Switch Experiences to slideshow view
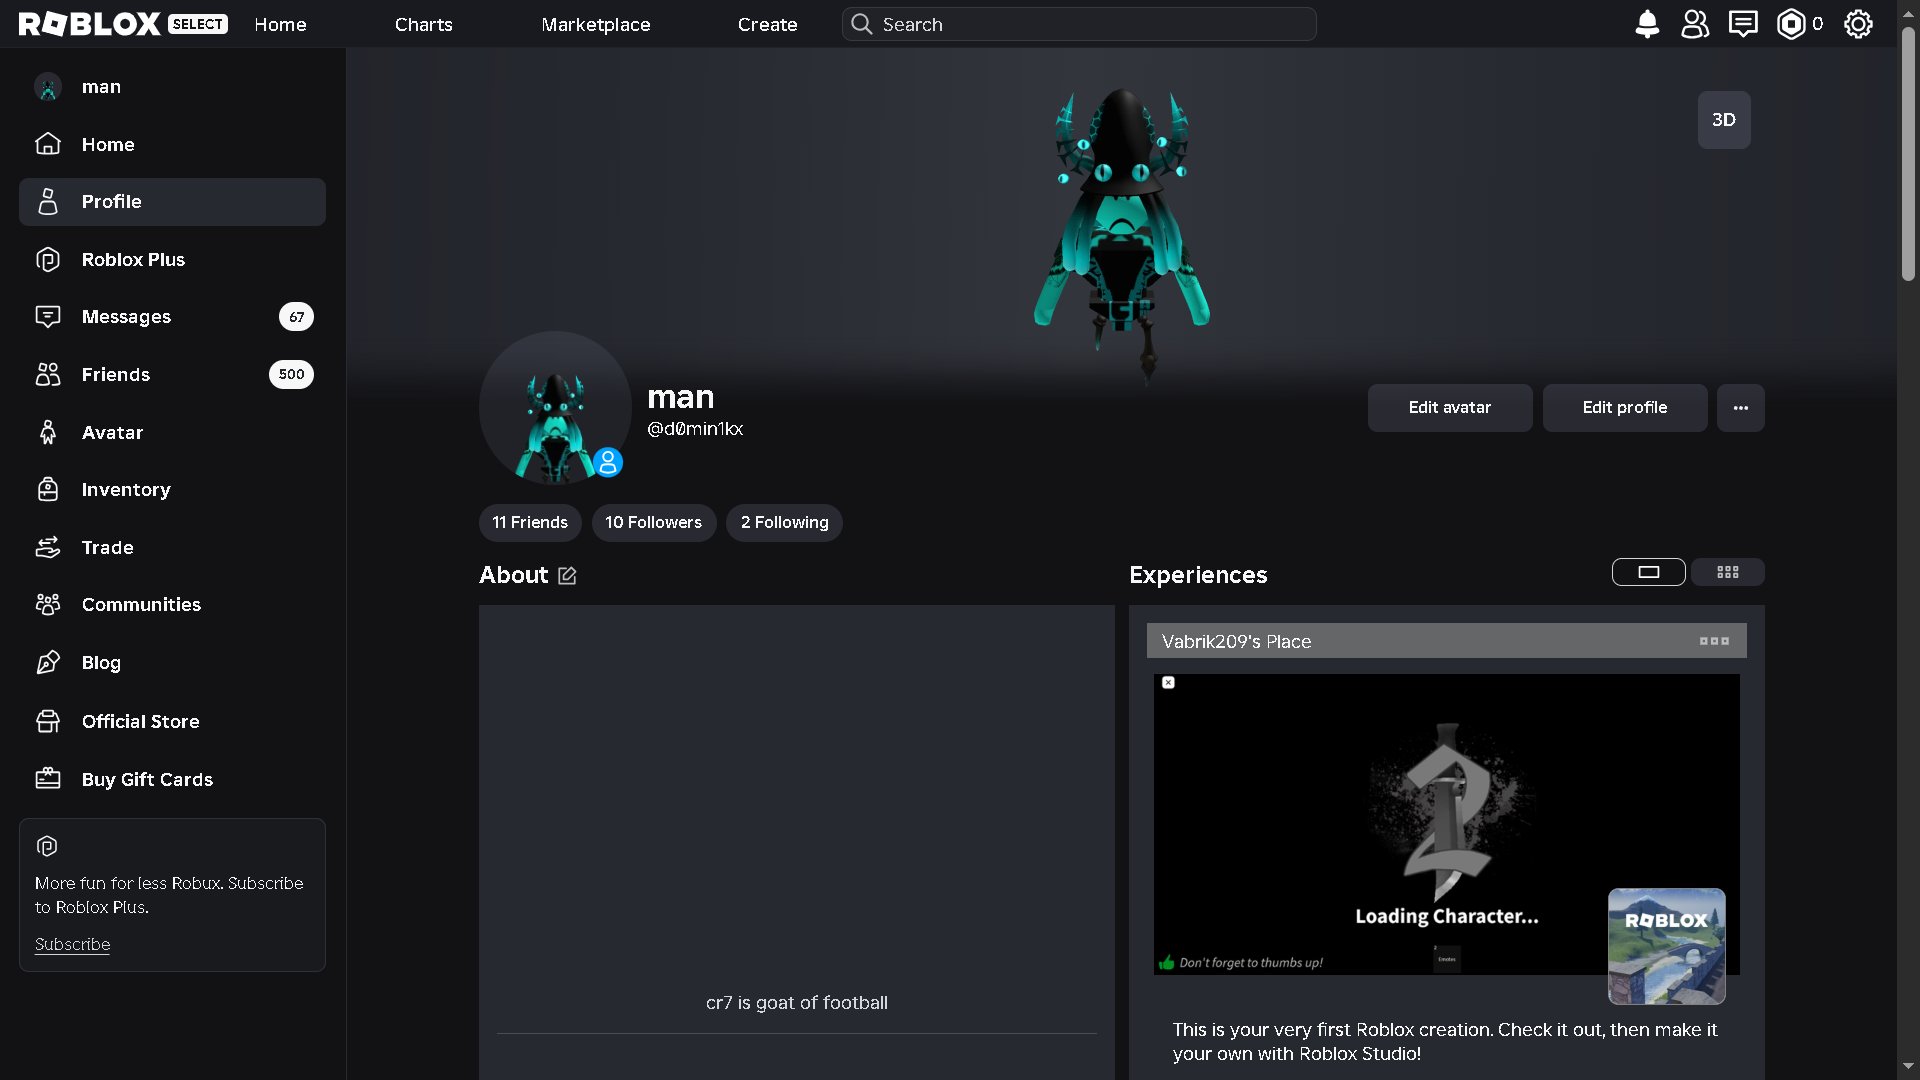The width and height of the screenshot is (1920, 1080). (1649, 572)
